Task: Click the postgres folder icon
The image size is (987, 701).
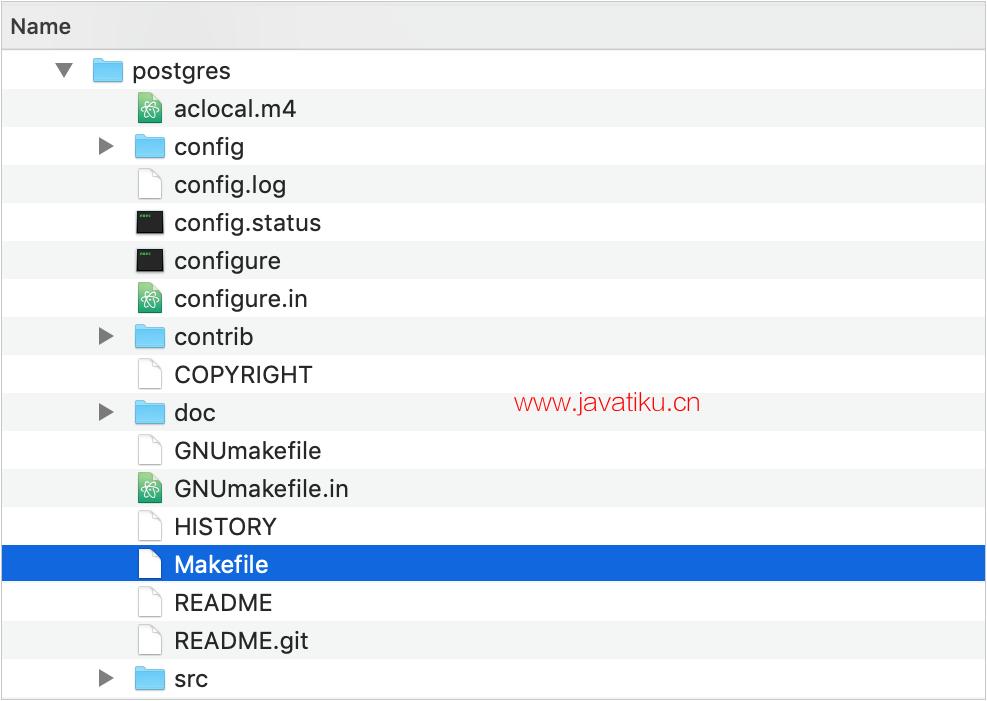Action: pos(108,70)
